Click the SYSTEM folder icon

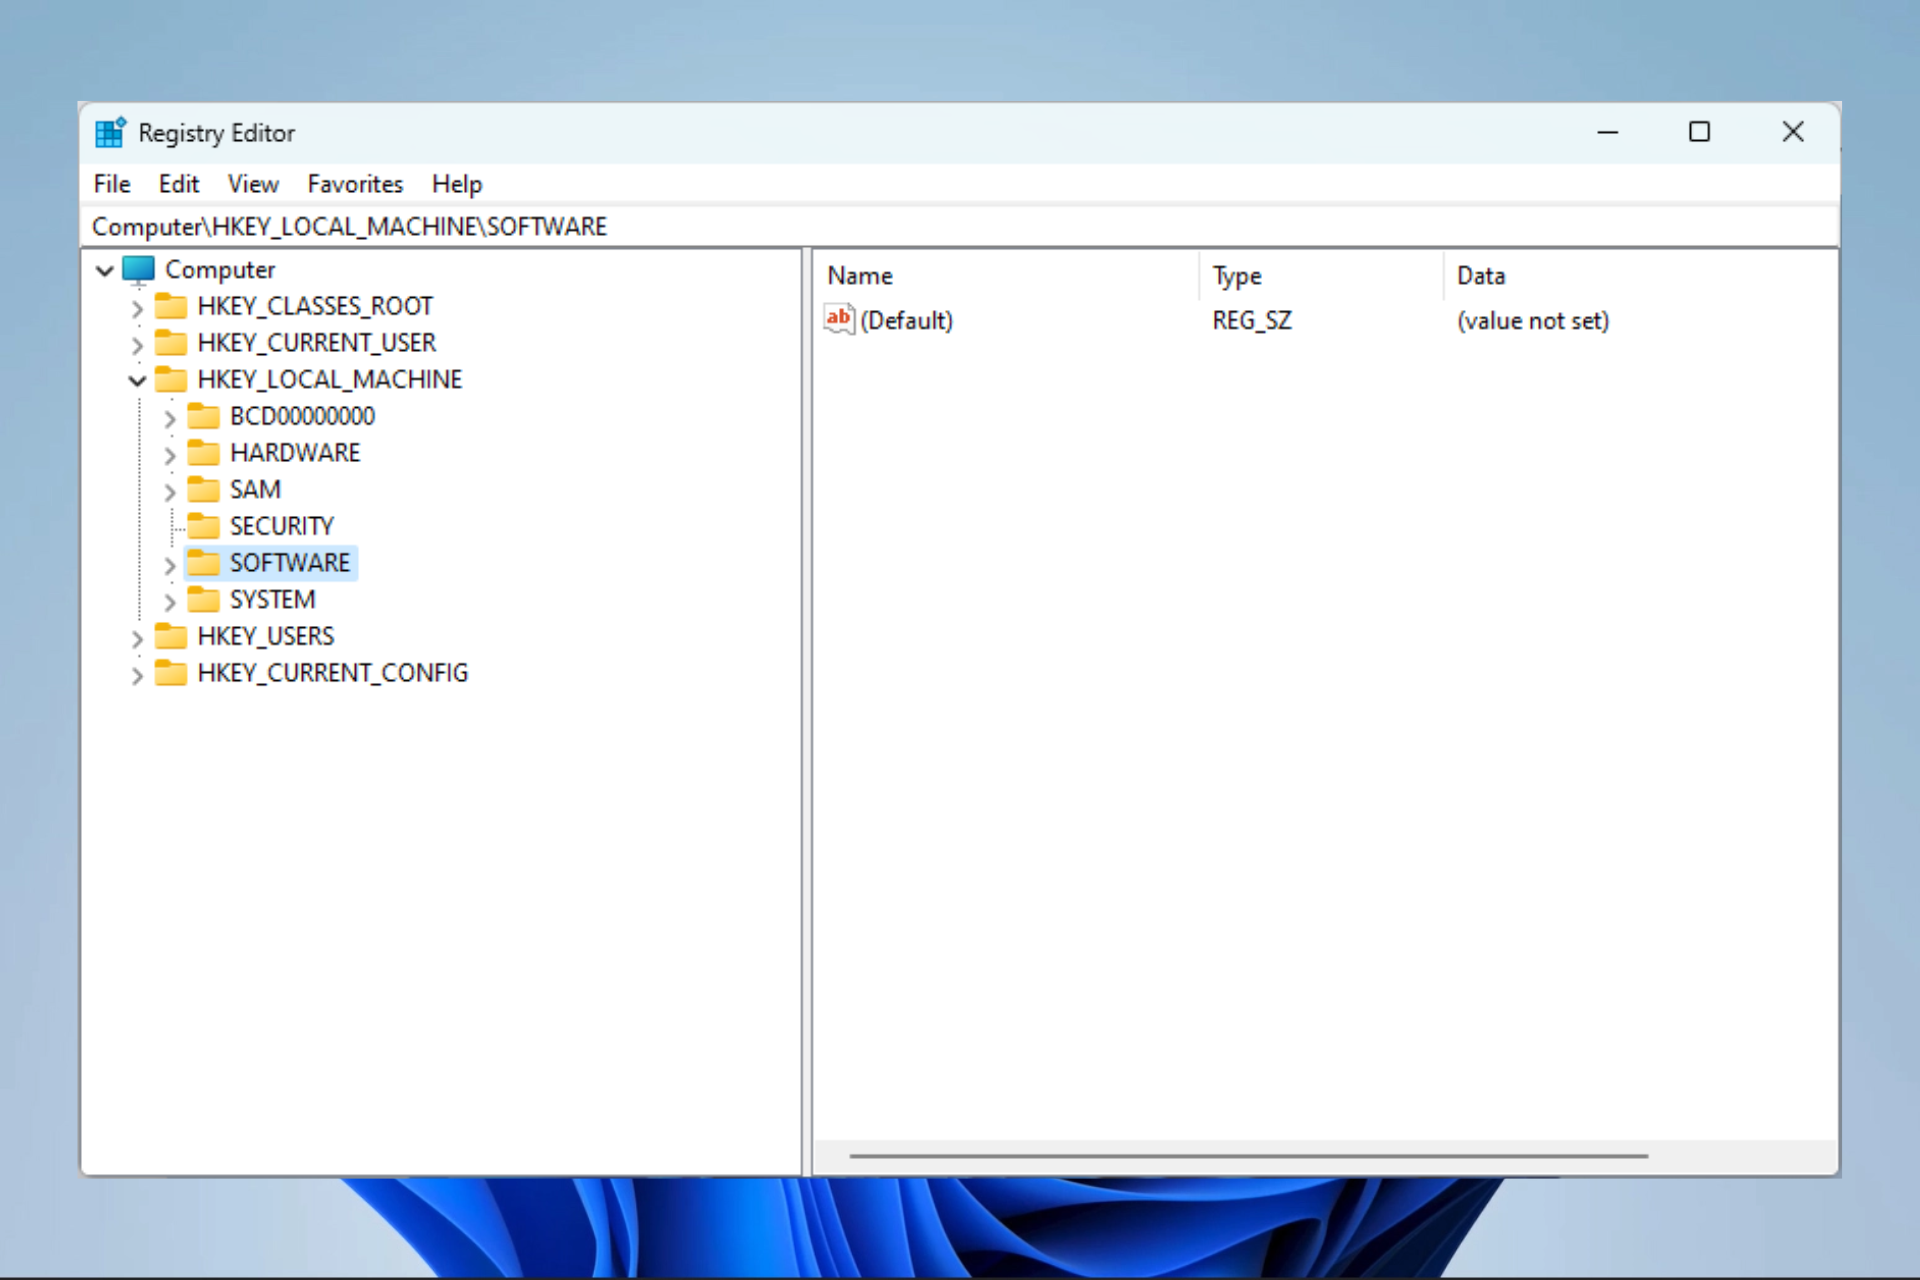tap(204, 599)
